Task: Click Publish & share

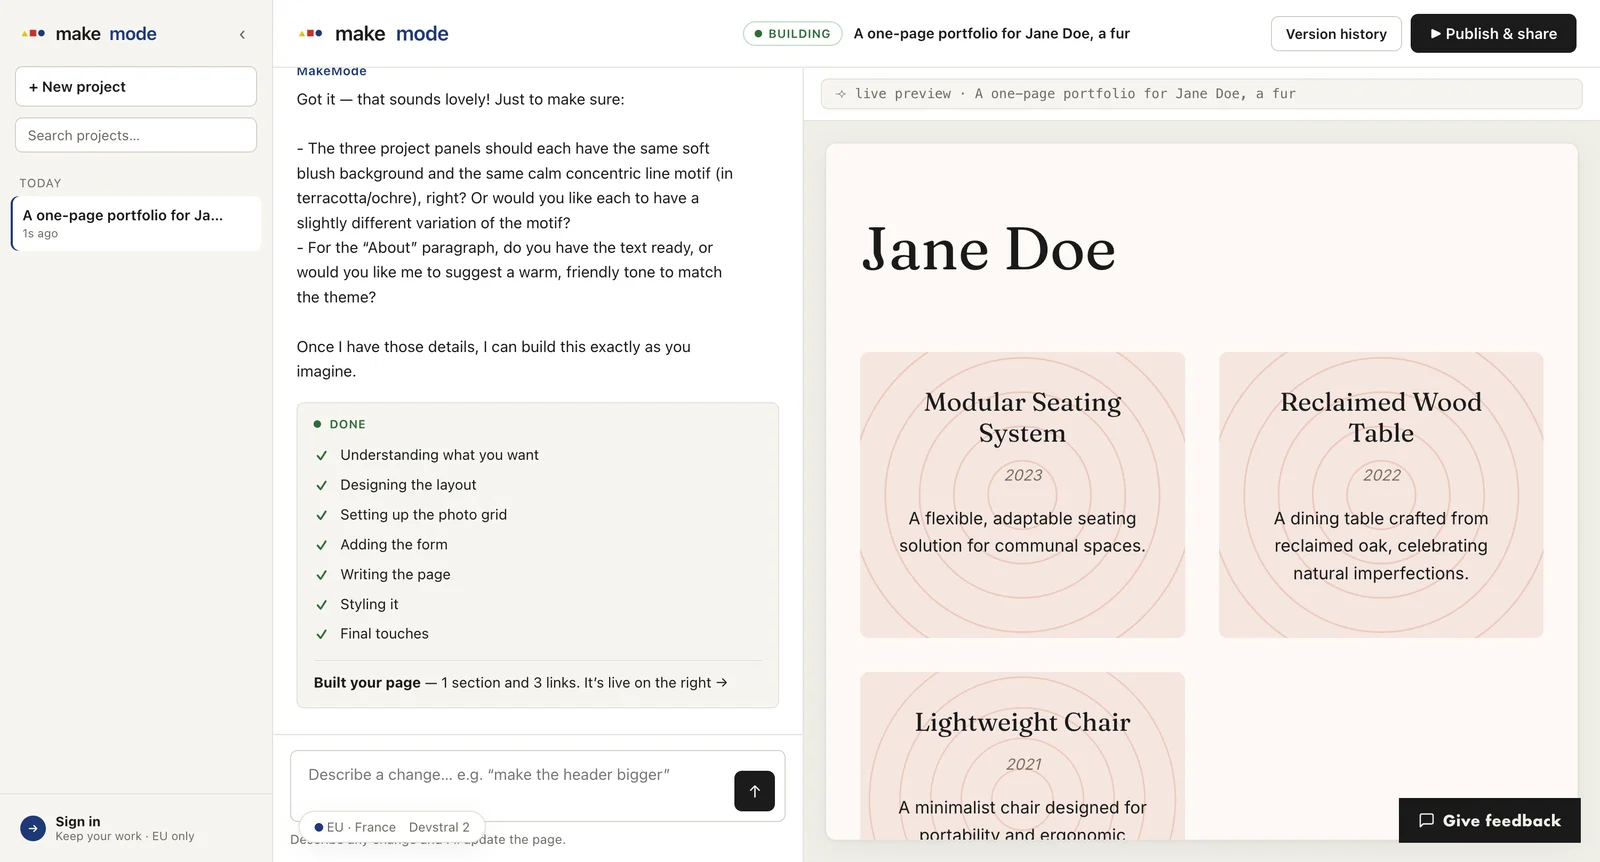Action: click(1493, 34)
